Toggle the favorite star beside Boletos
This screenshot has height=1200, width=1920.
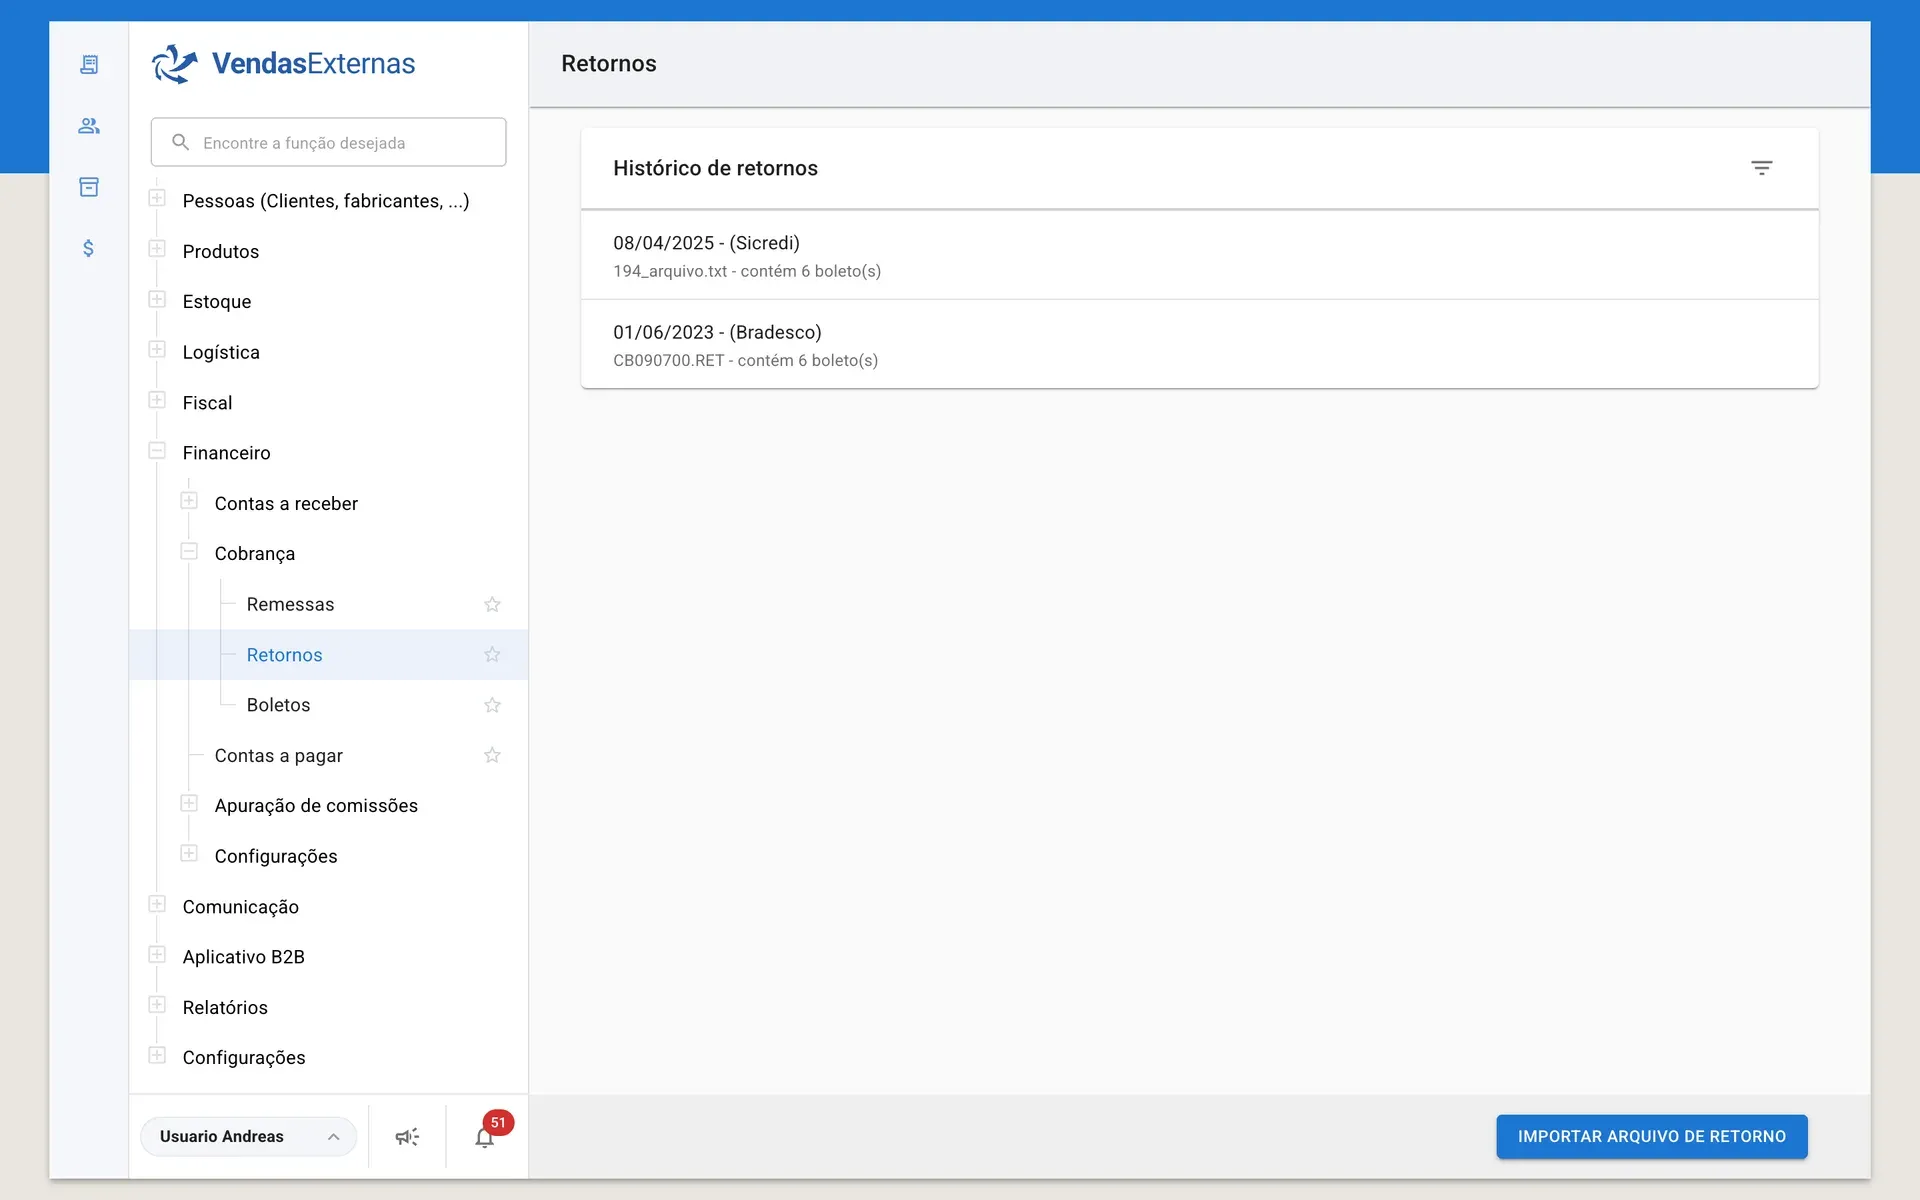(x=492, y=705)
